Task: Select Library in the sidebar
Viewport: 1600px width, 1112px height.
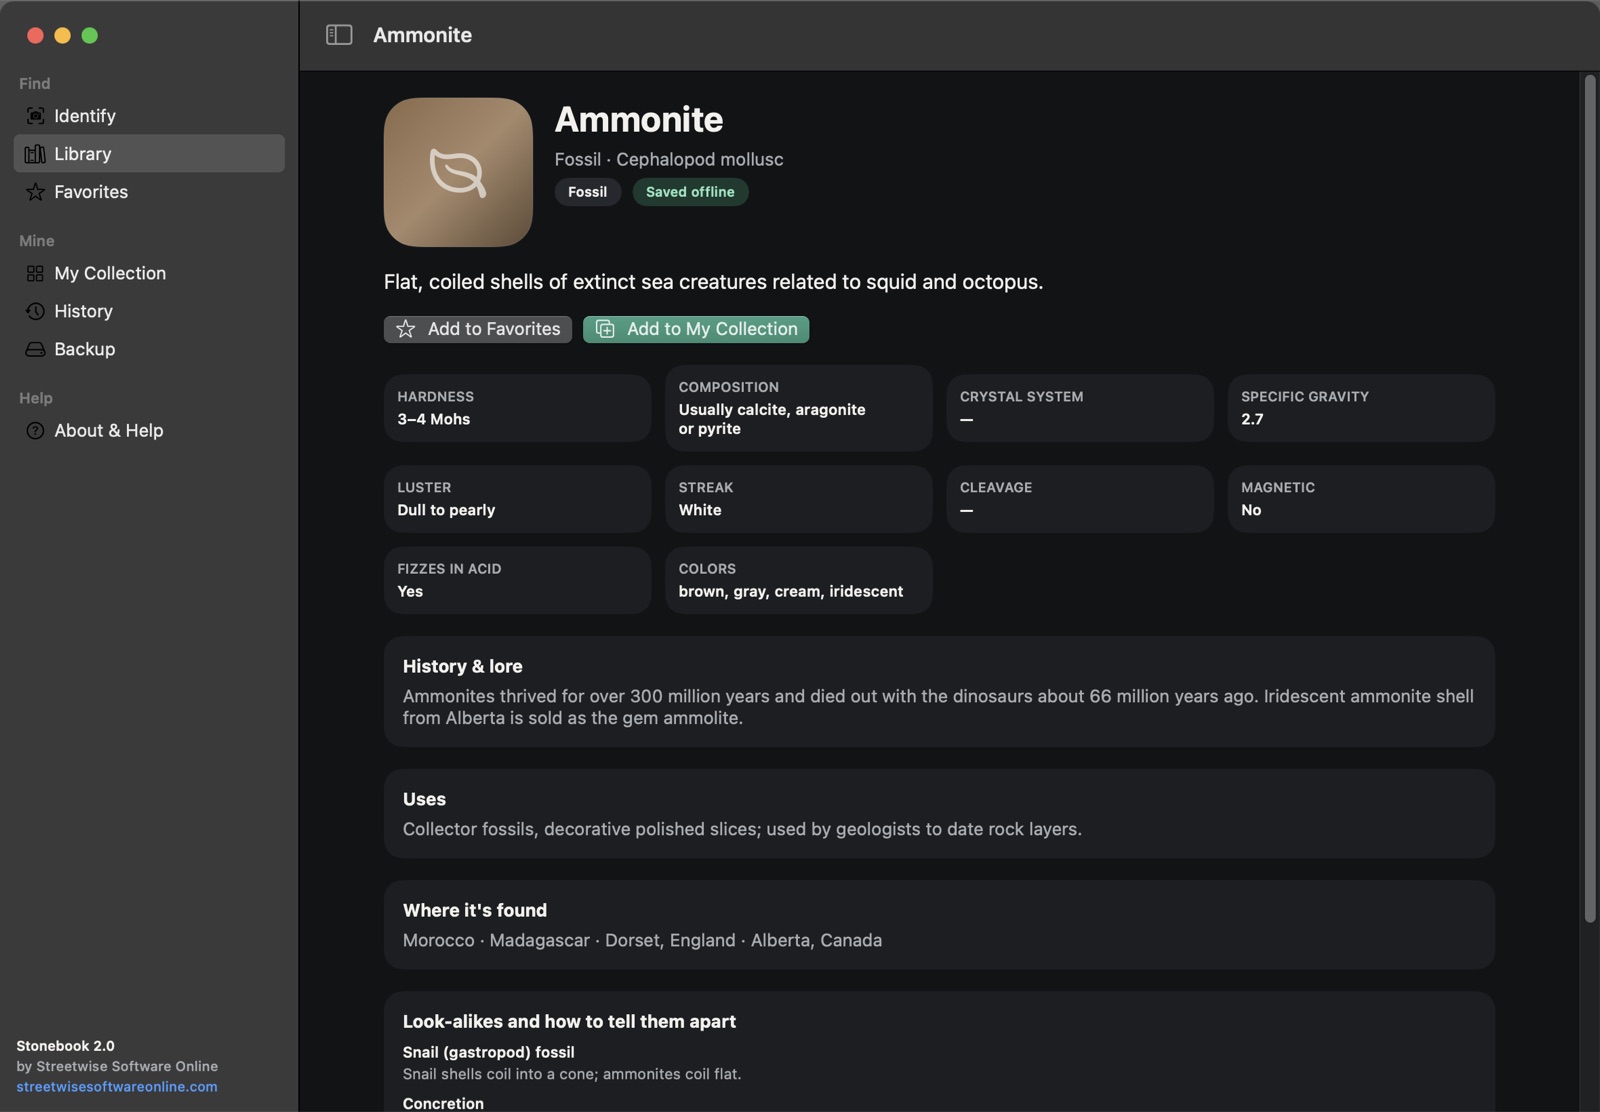Action: click(149, 154)
